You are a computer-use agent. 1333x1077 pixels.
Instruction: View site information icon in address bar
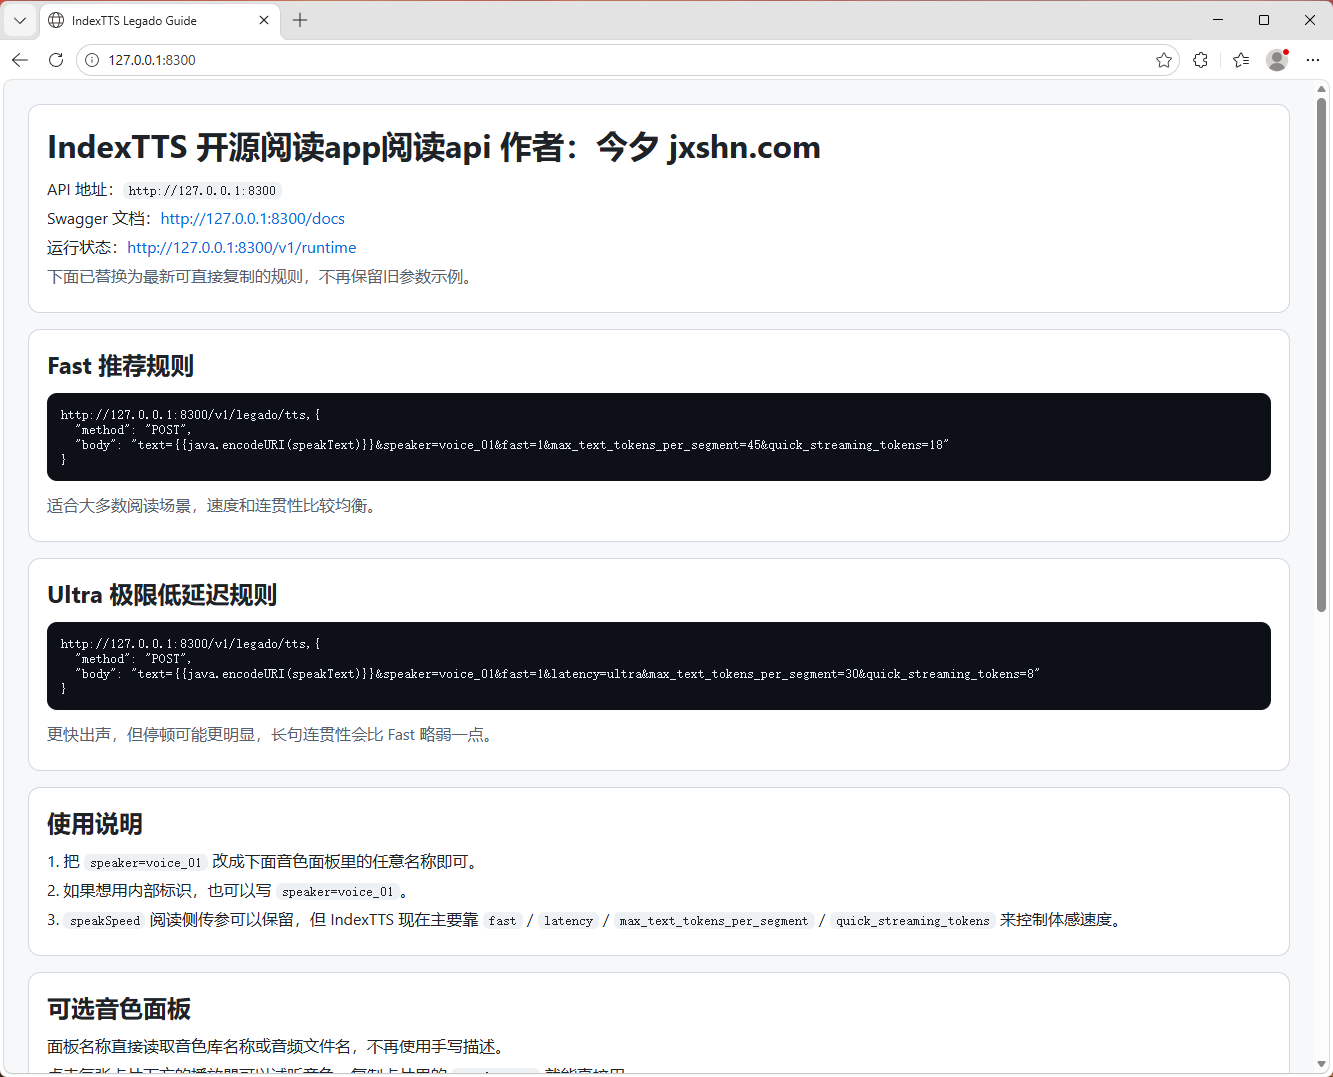tap(92, 60)
